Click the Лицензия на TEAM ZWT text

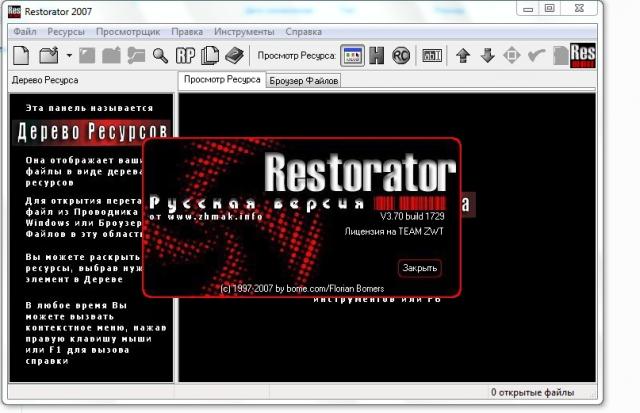point(394,231)
